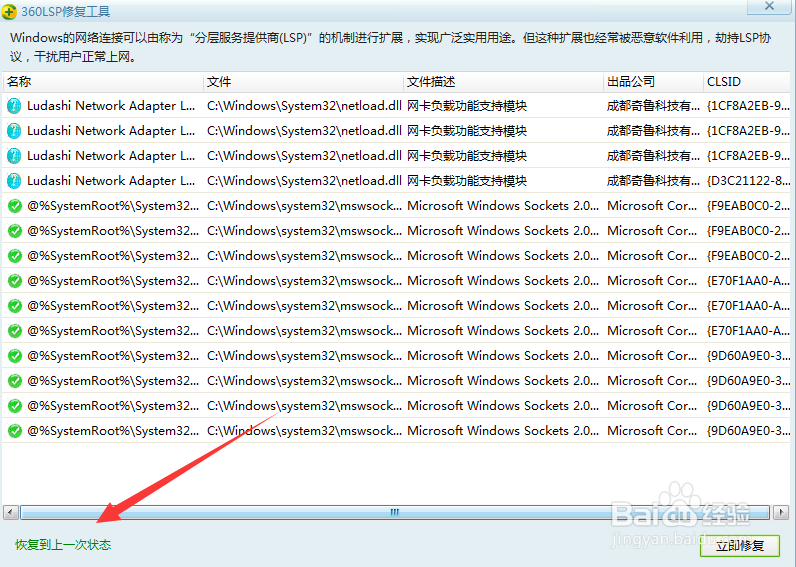796x567 pixels.
Task: Select the Ludashi name cell in the {D3C21122-8 row
Action: [111, 181]
